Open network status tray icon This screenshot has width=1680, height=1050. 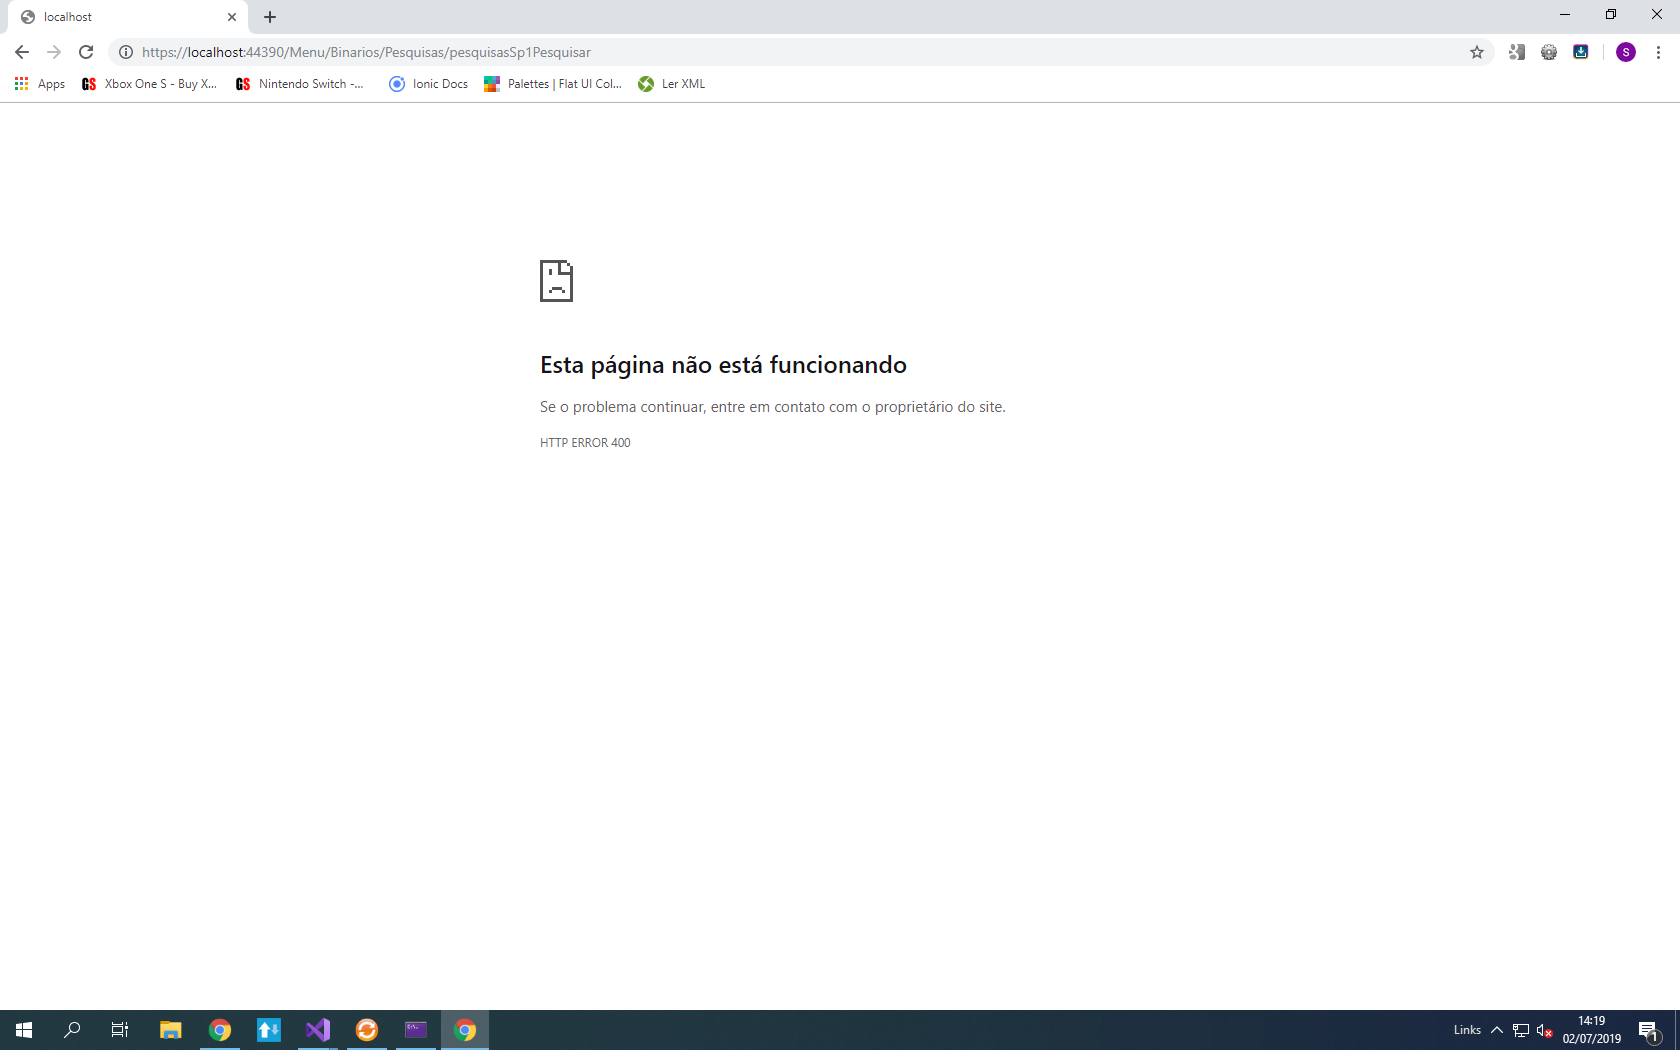tap(1521, 1030)
